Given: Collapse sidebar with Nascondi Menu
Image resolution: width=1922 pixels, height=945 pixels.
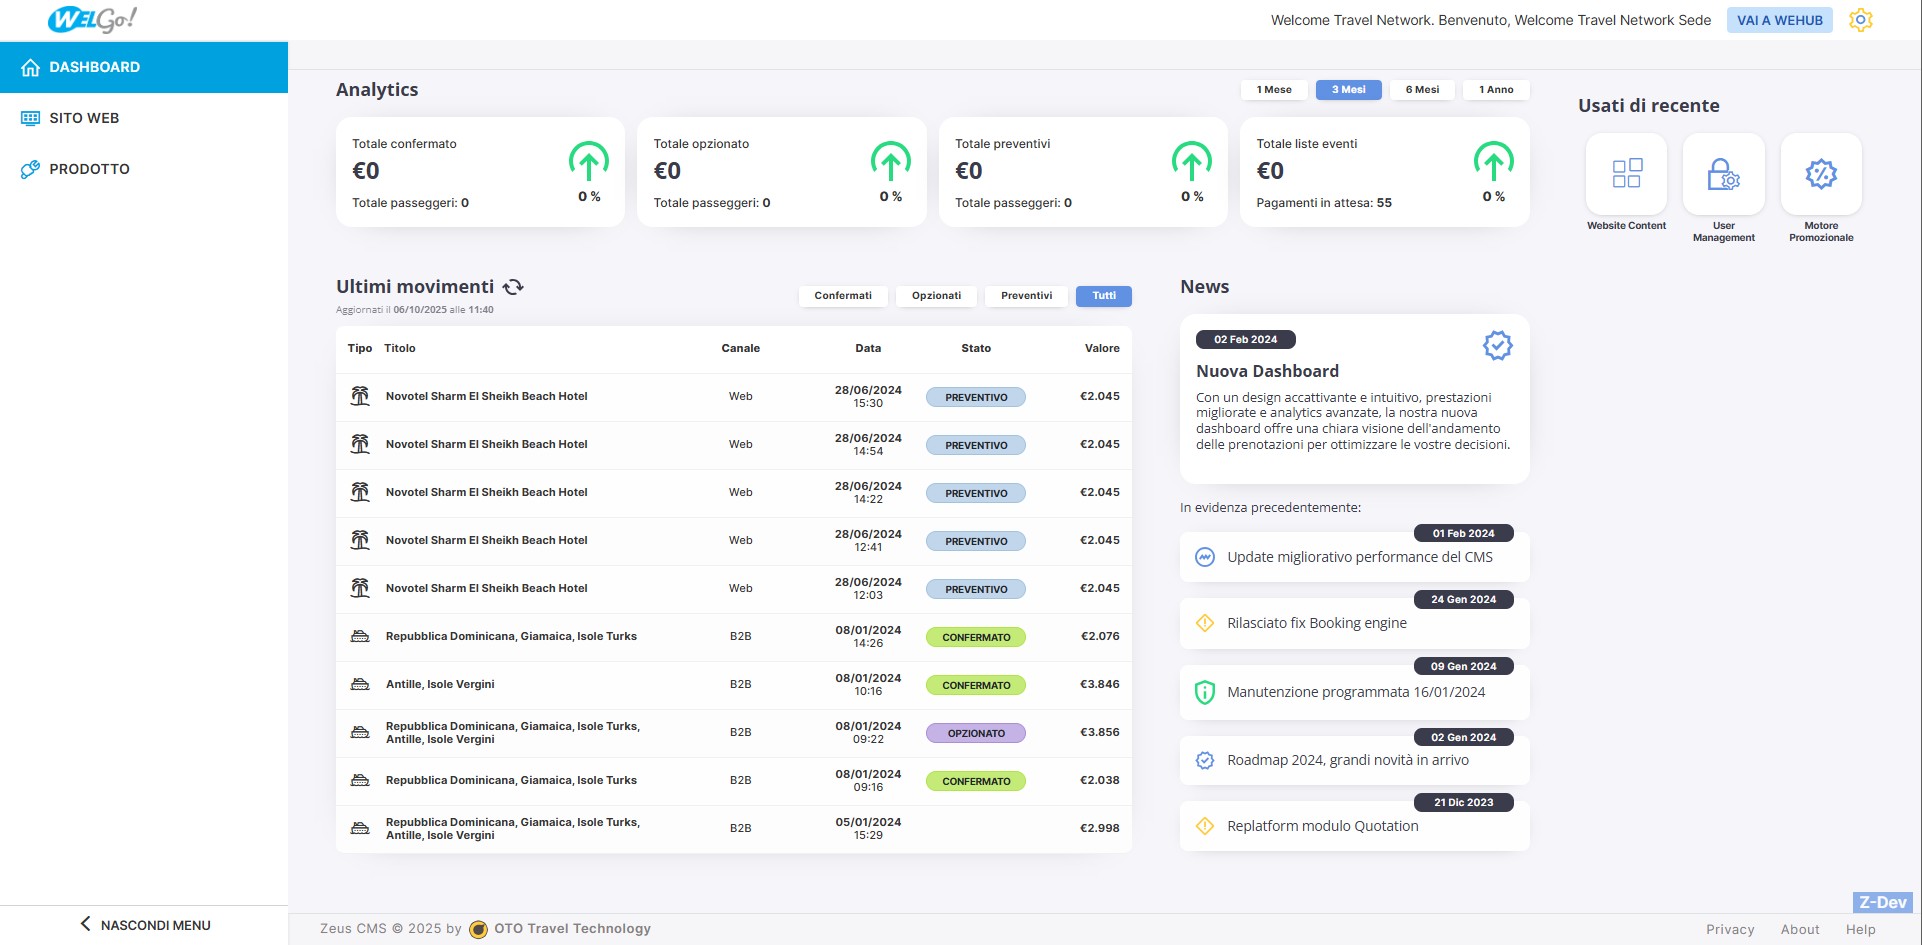Looking at the screenshot, I should coord(145,925).
